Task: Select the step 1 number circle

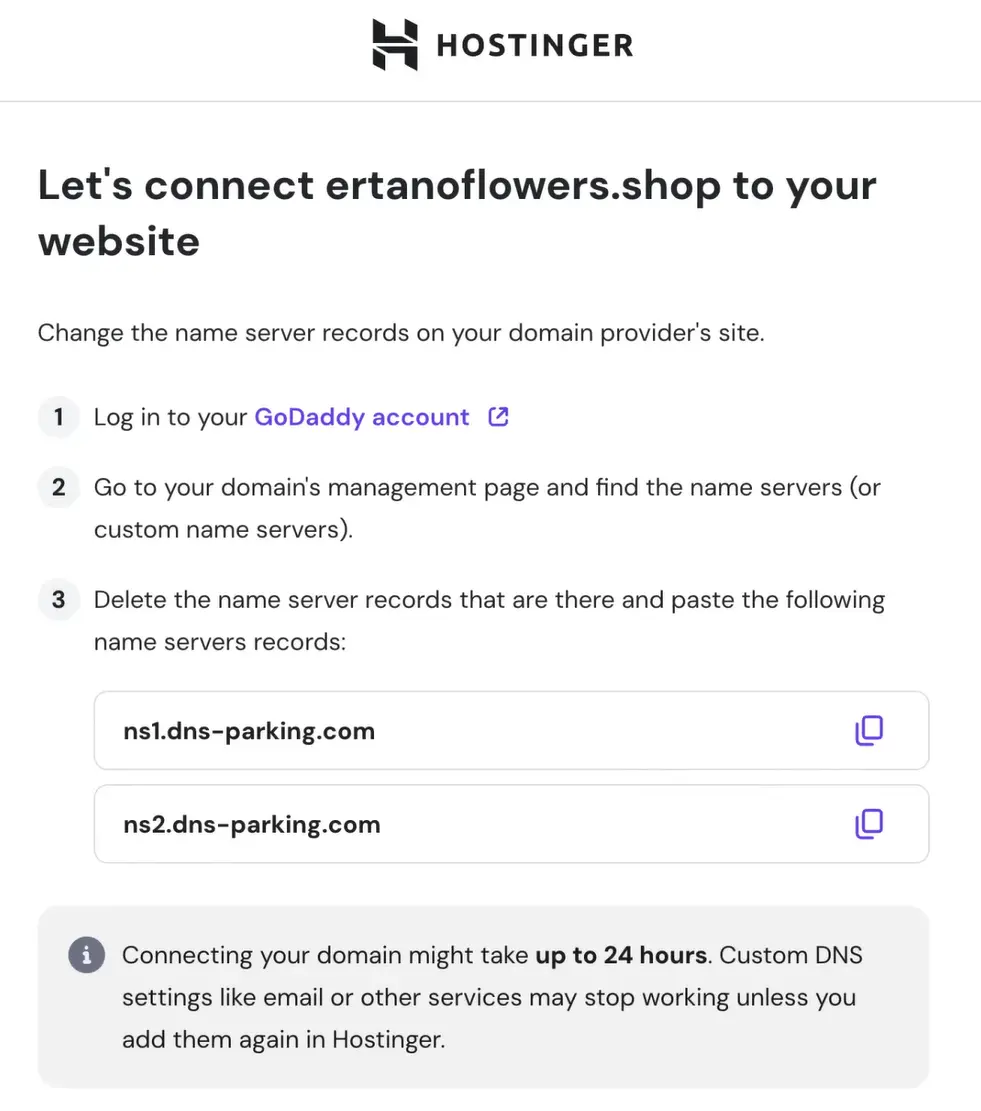Action: [58, 417]
